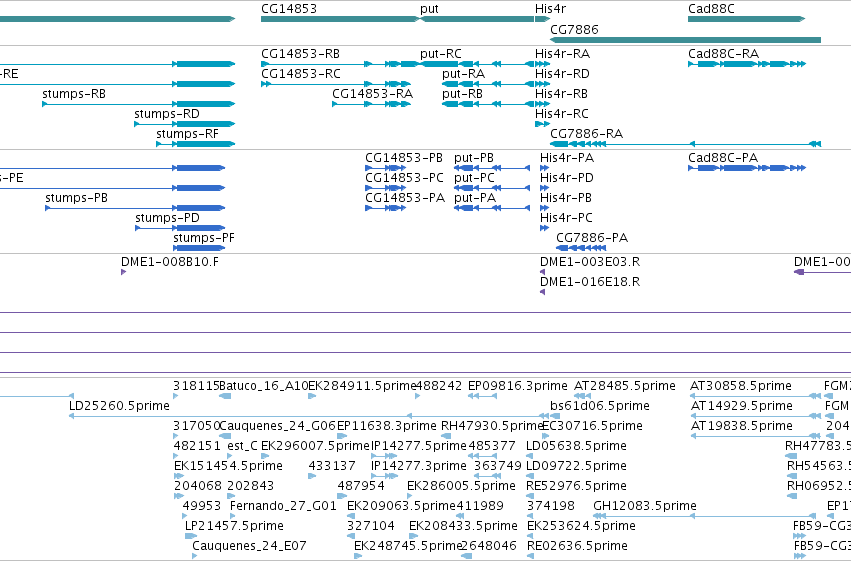Select the CG14853-RC transcript label
The height and width of the screenshot is (561, 851).
point(301,74)
